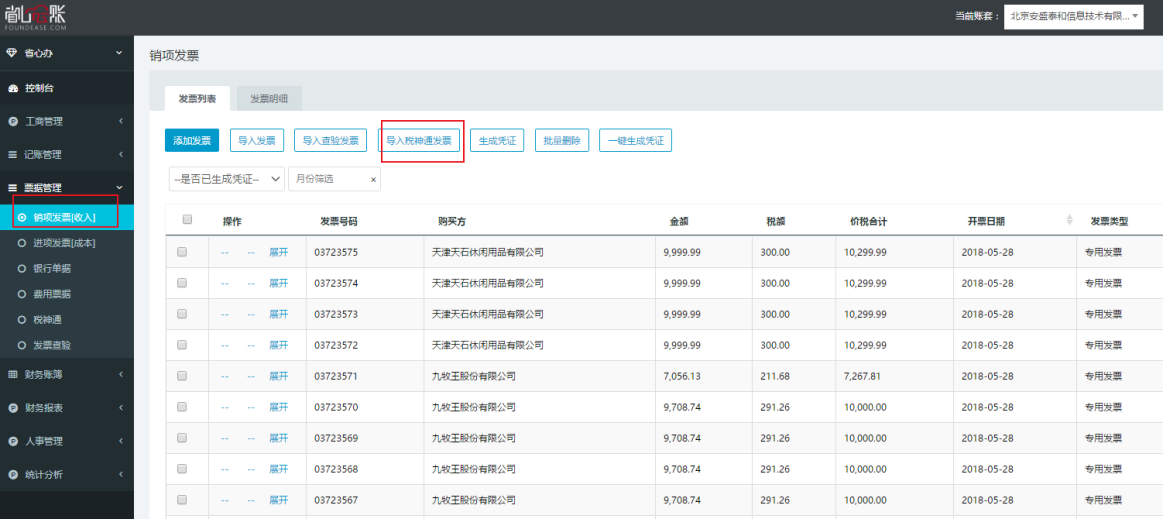Check the row for invoice 03723568
This screenshot has height=519, width=1163.
click(x=182, y=469)
